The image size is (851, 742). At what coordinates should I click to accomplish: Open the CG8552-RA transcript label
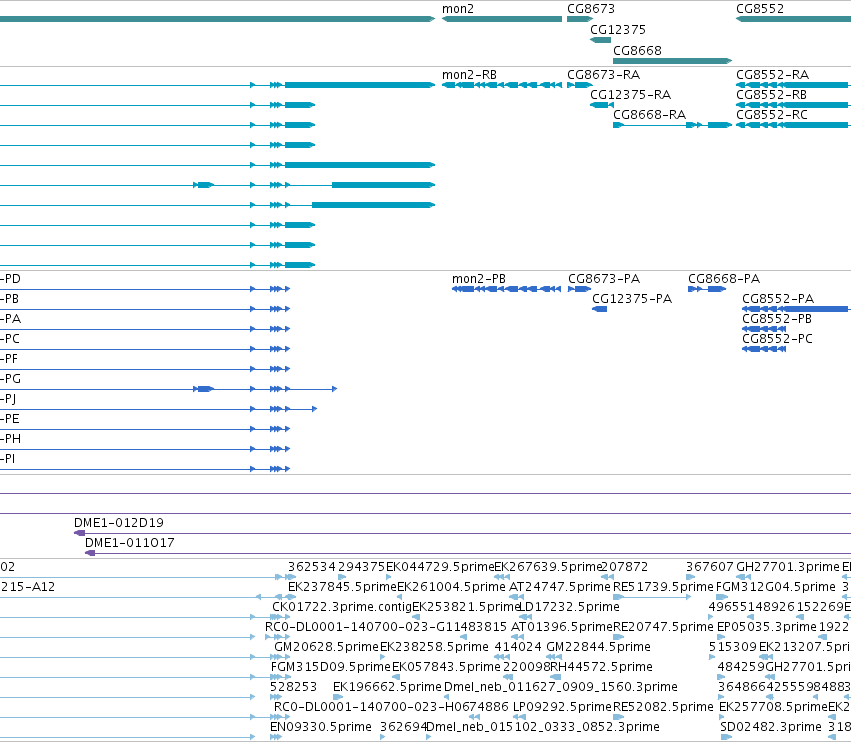(772, 75)
